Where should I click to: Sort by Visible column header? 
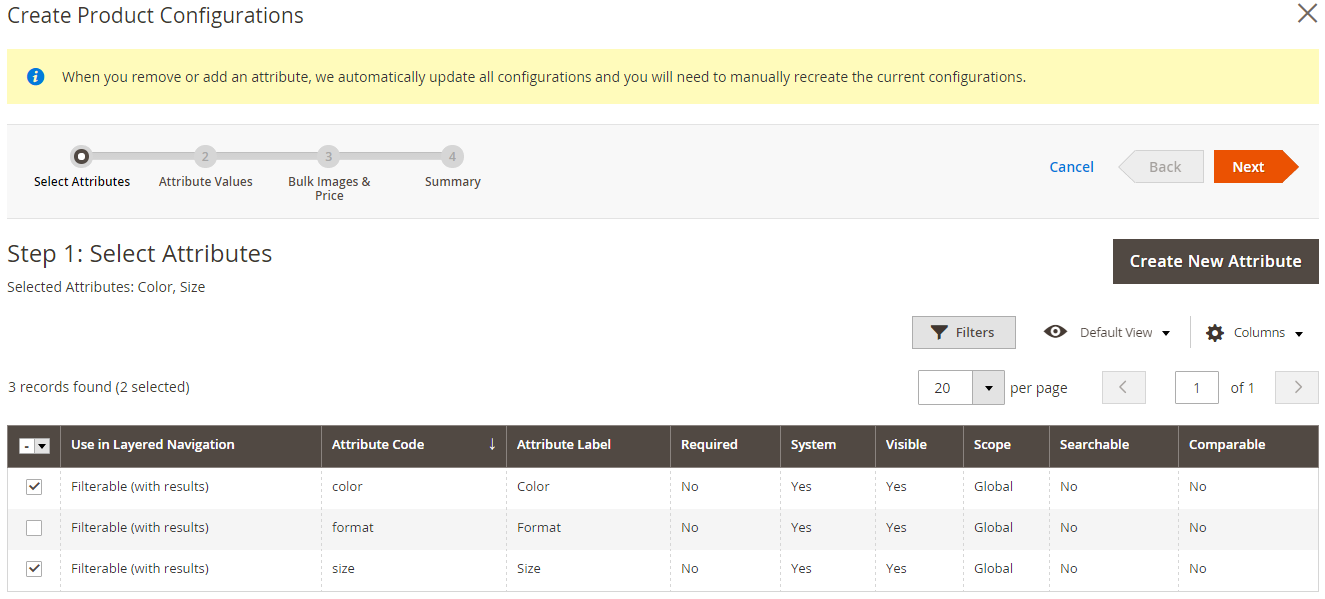[919, 445]
